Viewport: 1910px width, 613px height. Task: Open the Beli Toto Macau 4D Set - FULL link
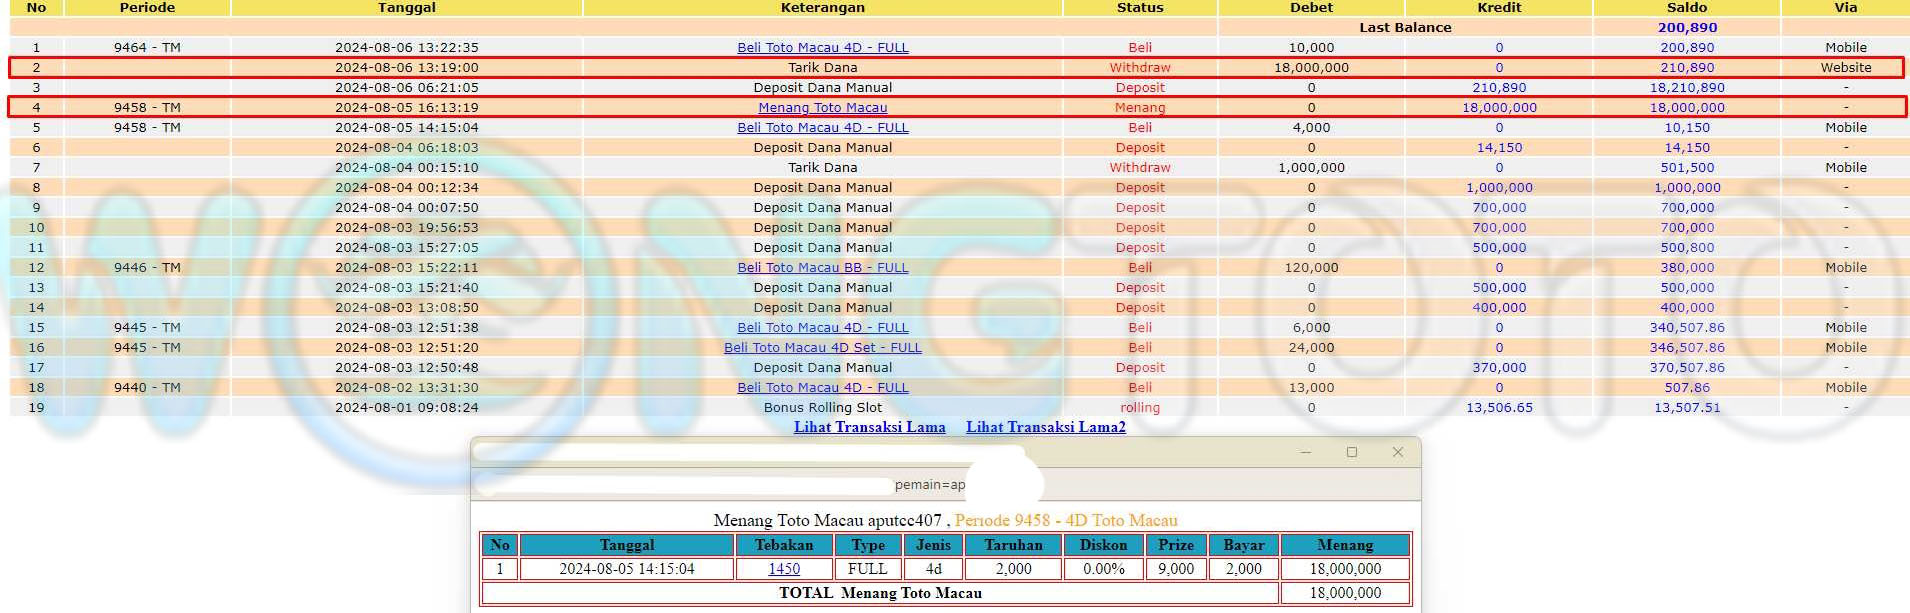coord(822,348)
